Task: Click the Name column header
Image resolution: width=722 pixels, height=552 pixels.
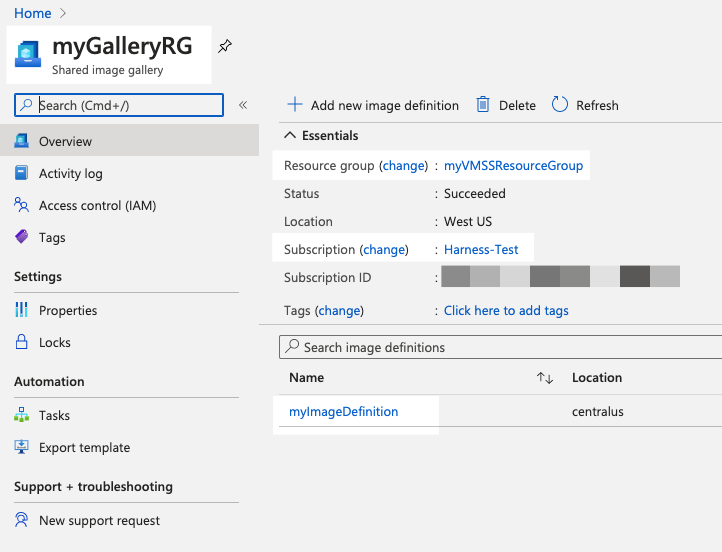Action: pos(307,378)
